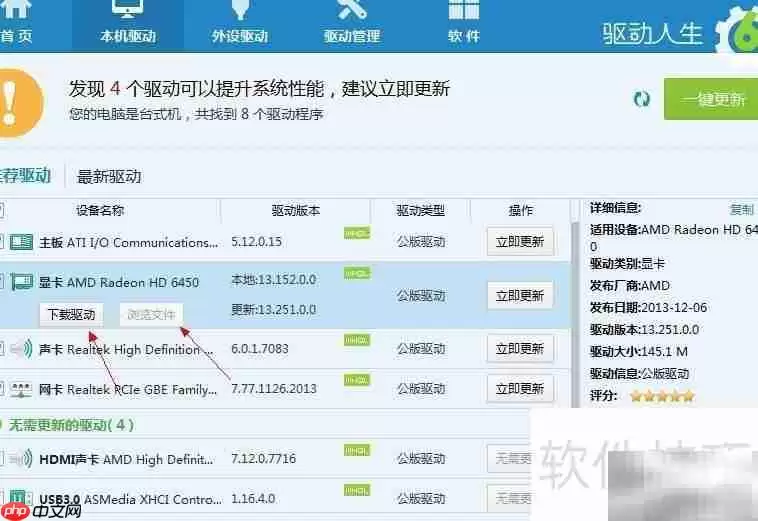Click version 5.12.0.15 text
This screenshot has width=758, height=521.
256,242
